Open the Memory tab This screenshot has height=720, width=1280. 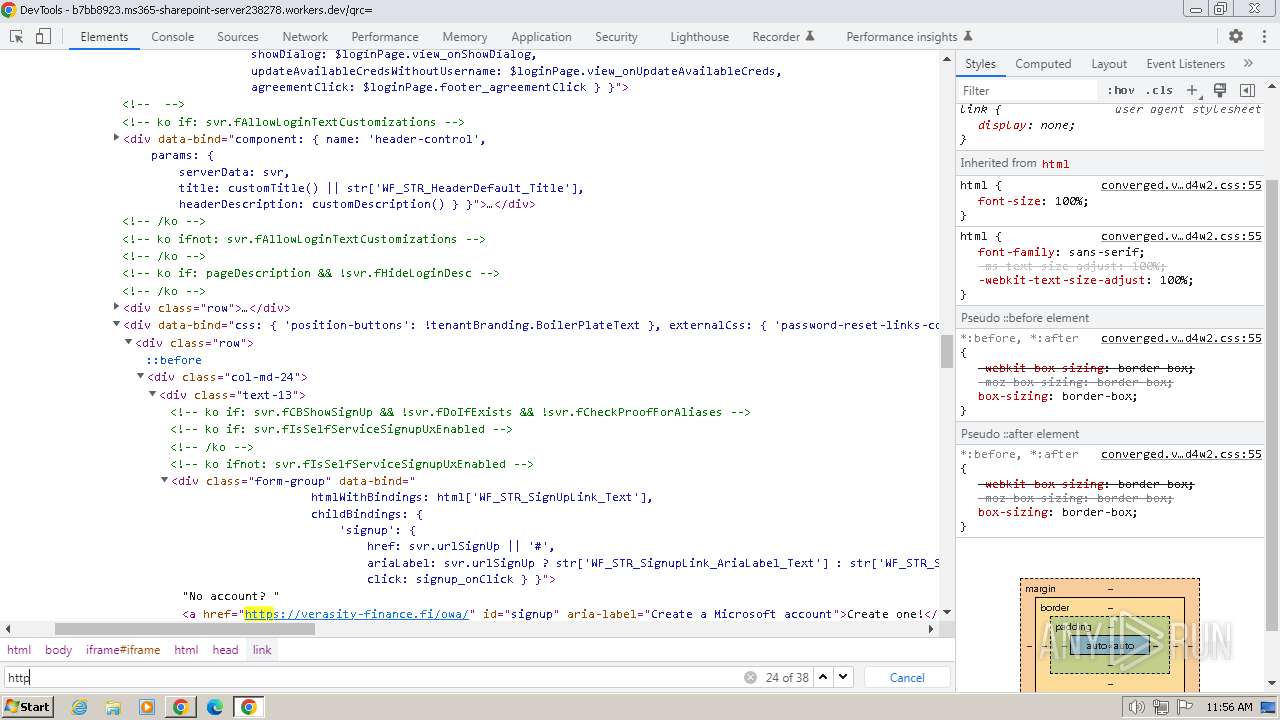click(x=465, y=36)
